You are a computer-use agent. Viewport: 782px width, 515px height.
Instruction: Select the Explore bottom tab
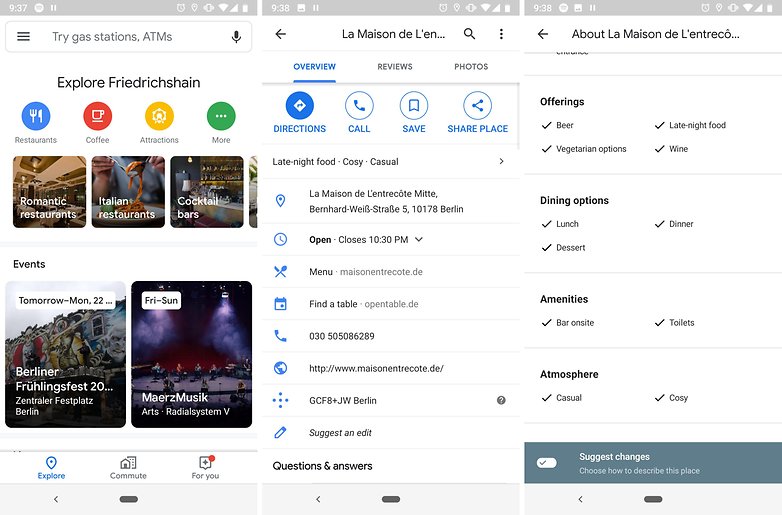point(51,468)
